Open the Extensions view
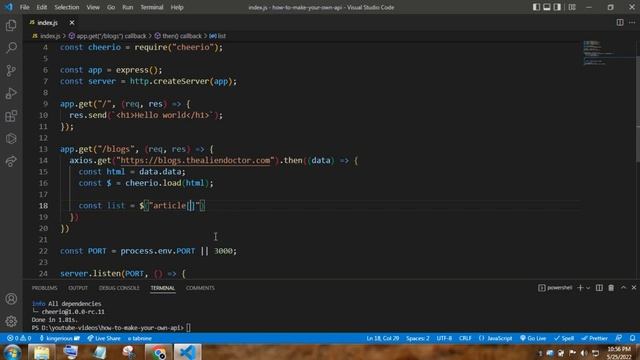The height and width of the screenshot is (360, 640). 11,116
